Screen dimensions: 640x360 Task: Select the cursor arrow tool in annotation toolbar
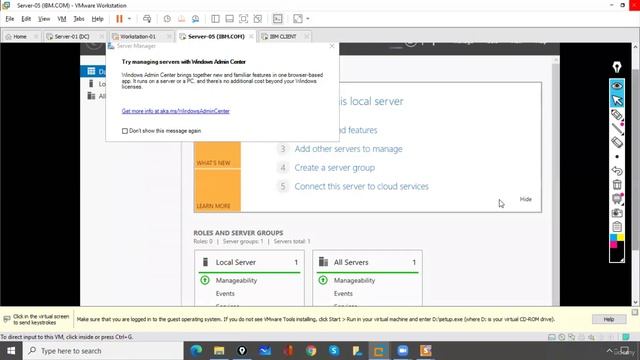point(617,100)
